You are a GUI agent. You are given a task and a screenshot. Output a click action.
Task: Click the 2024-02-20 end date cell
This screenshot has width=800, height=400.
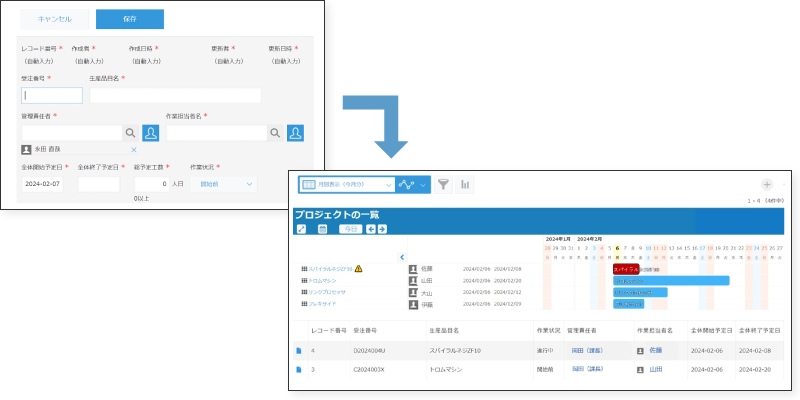tap(756, 369)
